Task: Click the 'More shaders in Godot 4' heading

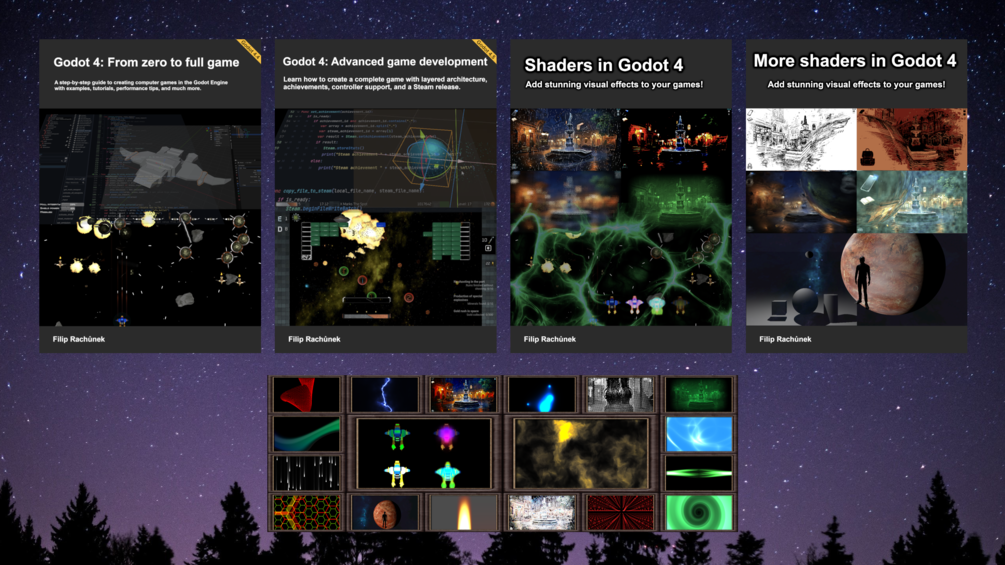Action: 854,61
